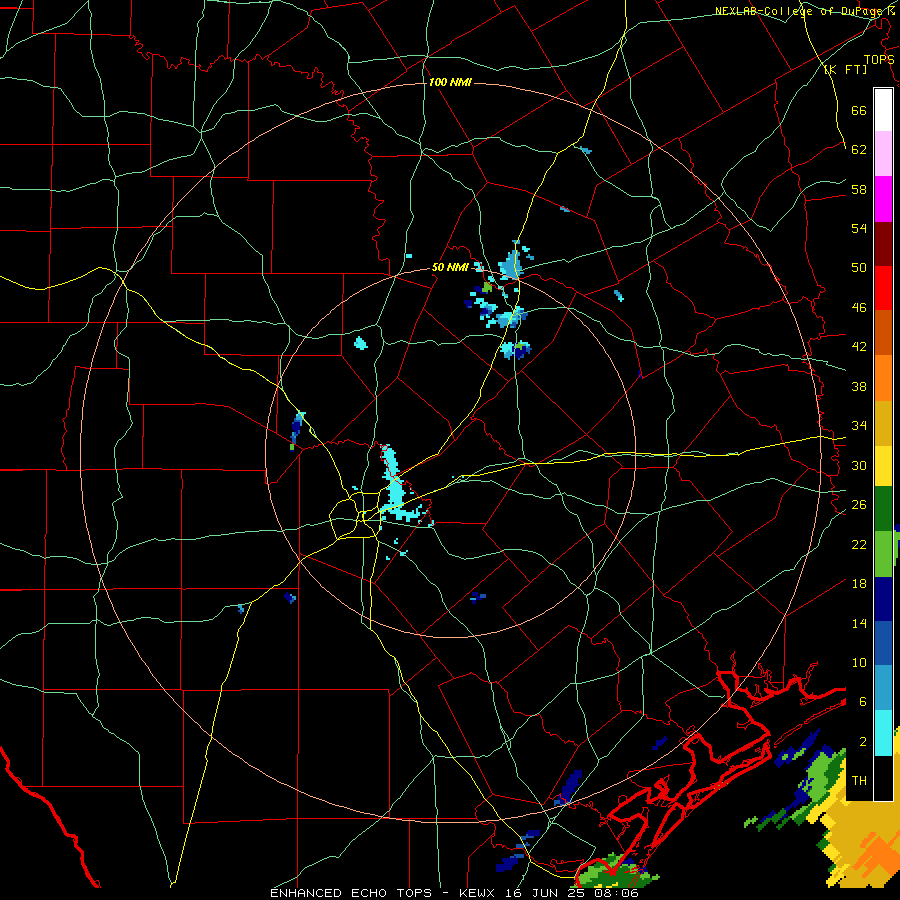The width and height of the screenshot is (900, 900).
Task: Click the light blue legend swatch near 6
Action: (883, 688)
